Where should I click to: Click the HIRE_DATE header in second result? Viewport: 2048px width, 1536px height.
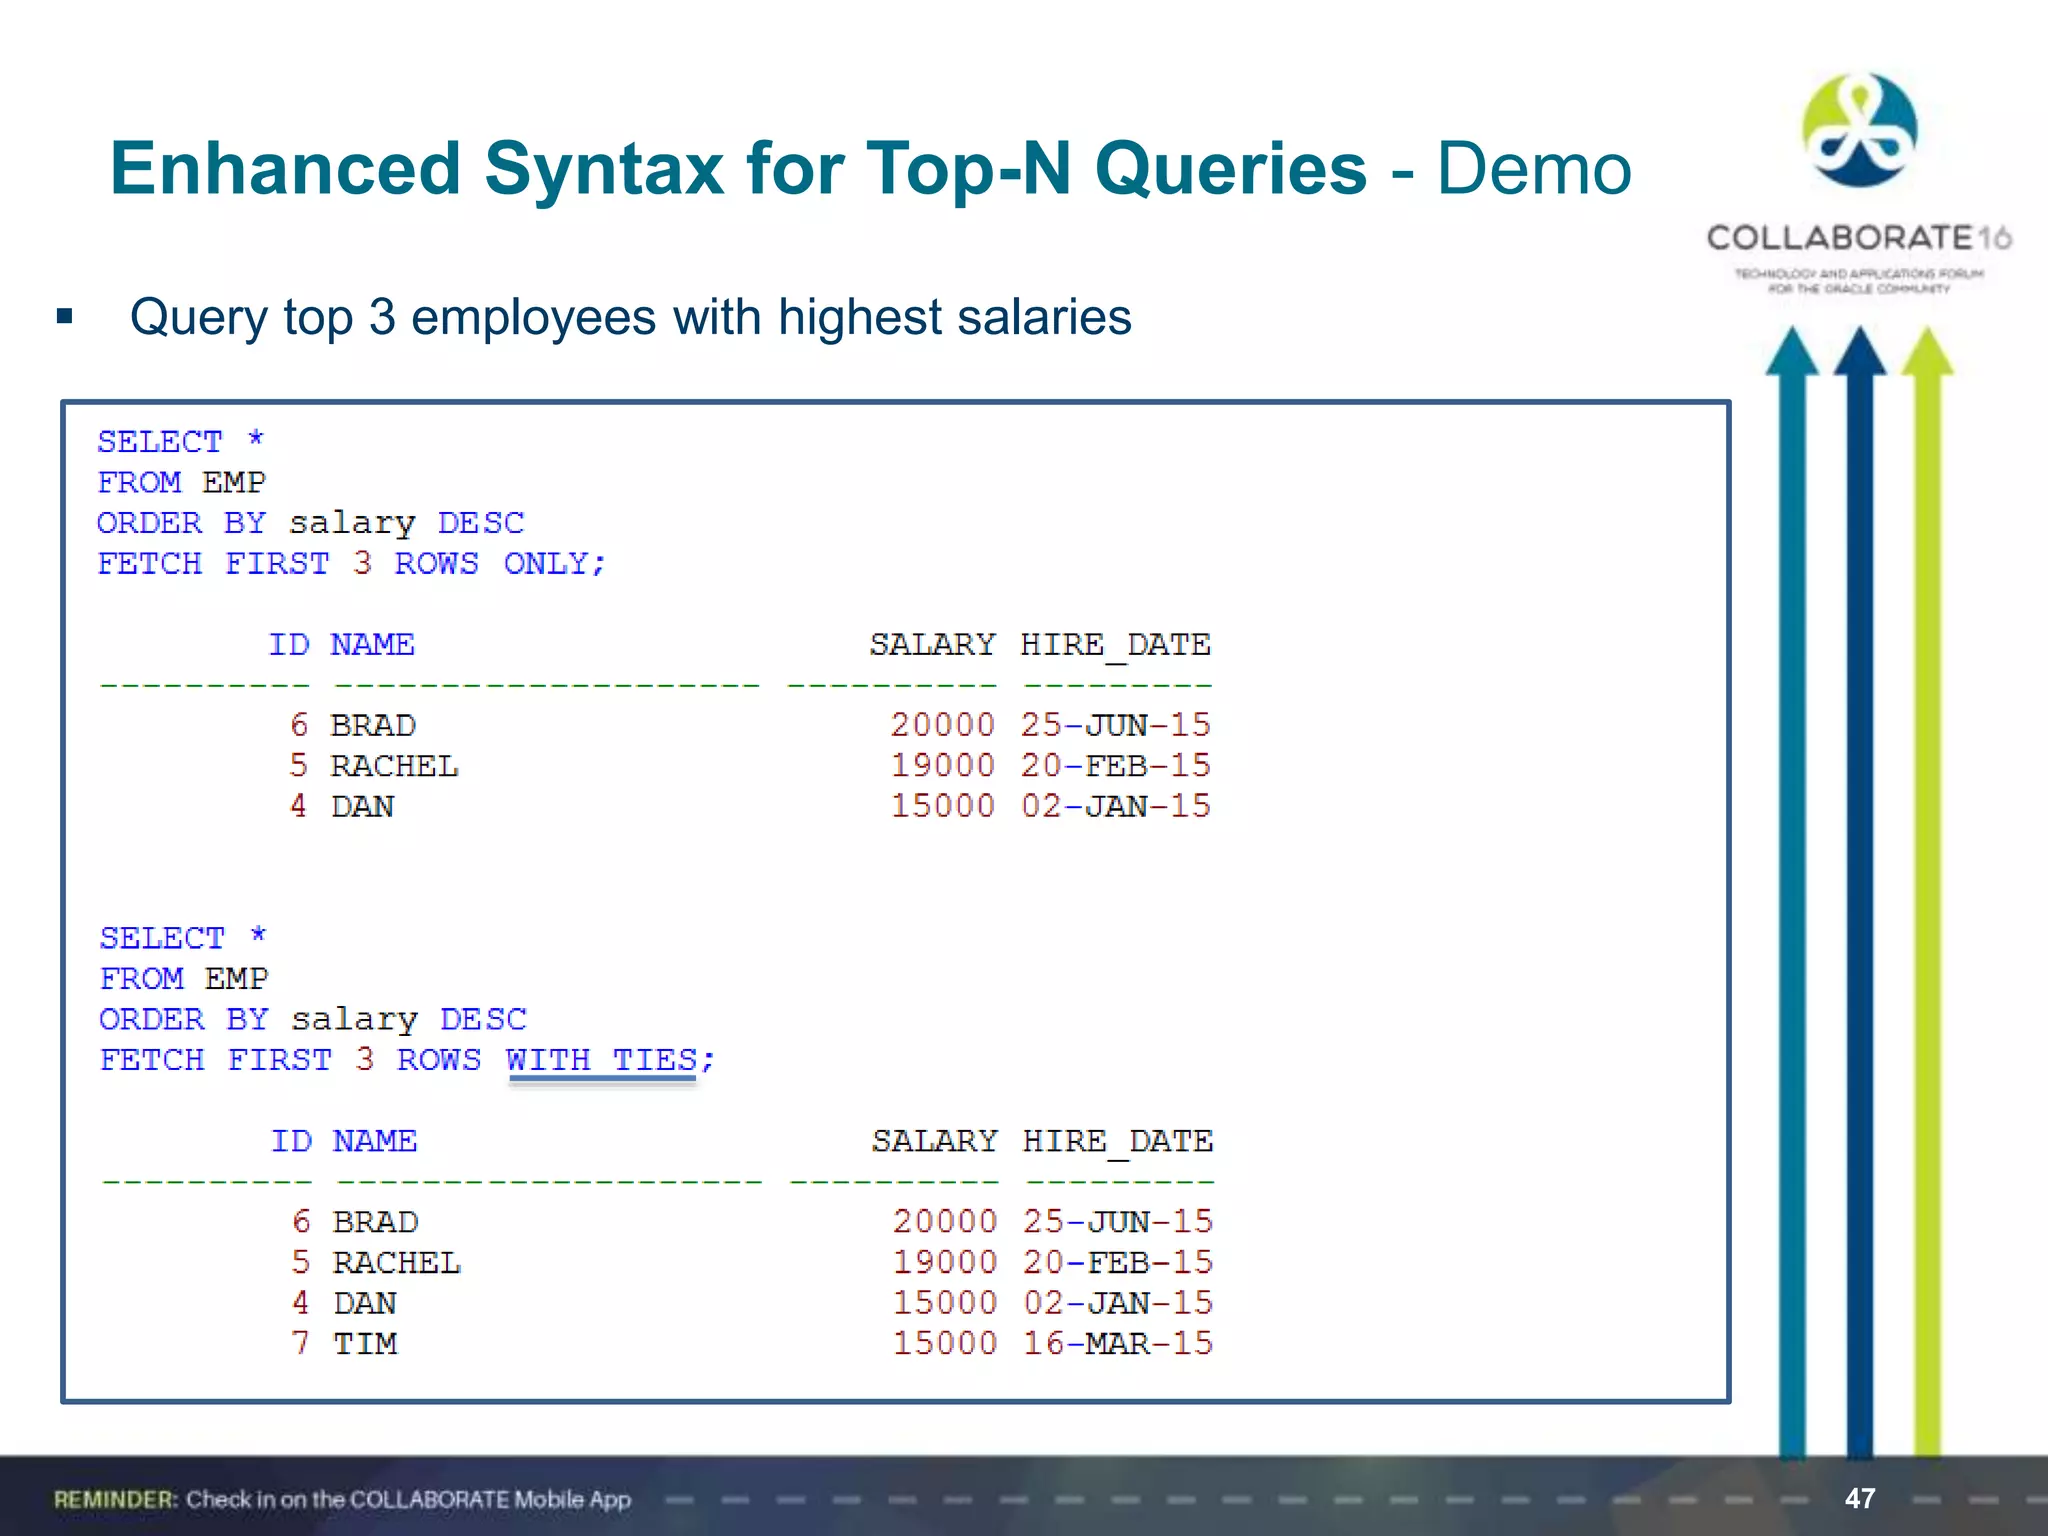pos(1117,1141)
